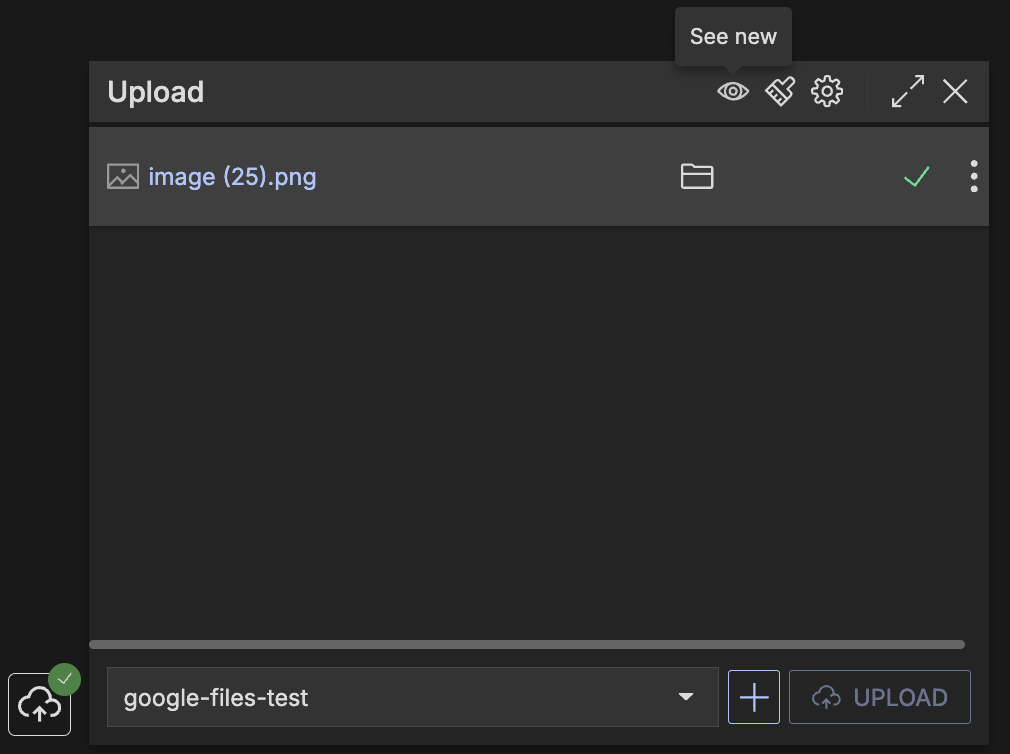Screen dimensions: 1010x754
Task: Open the google-files-test destination dropdown
Action: pos(400,697)
